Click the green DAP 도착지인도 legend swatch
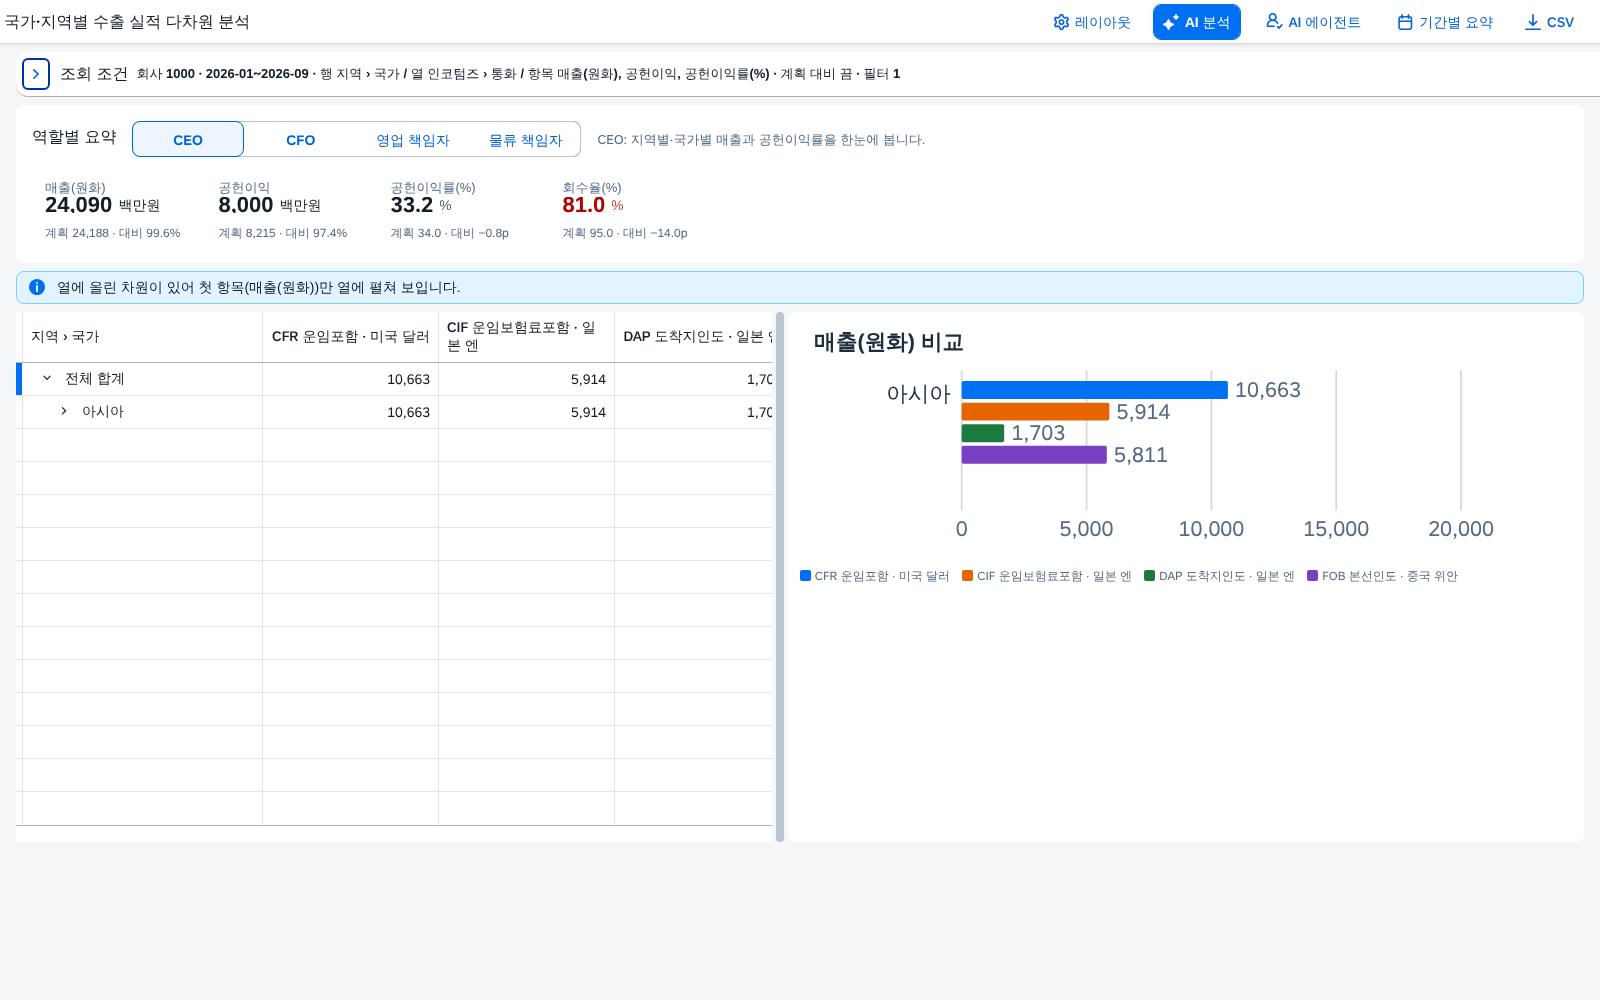 point(1149,576)
